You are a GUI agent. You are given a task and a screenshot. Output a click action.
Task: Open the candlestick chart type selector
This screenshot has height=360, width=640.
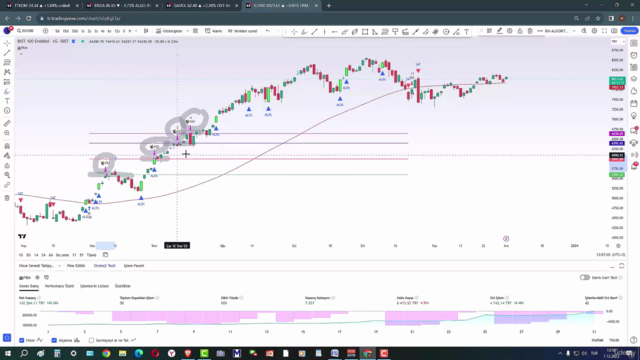point(146,31)
